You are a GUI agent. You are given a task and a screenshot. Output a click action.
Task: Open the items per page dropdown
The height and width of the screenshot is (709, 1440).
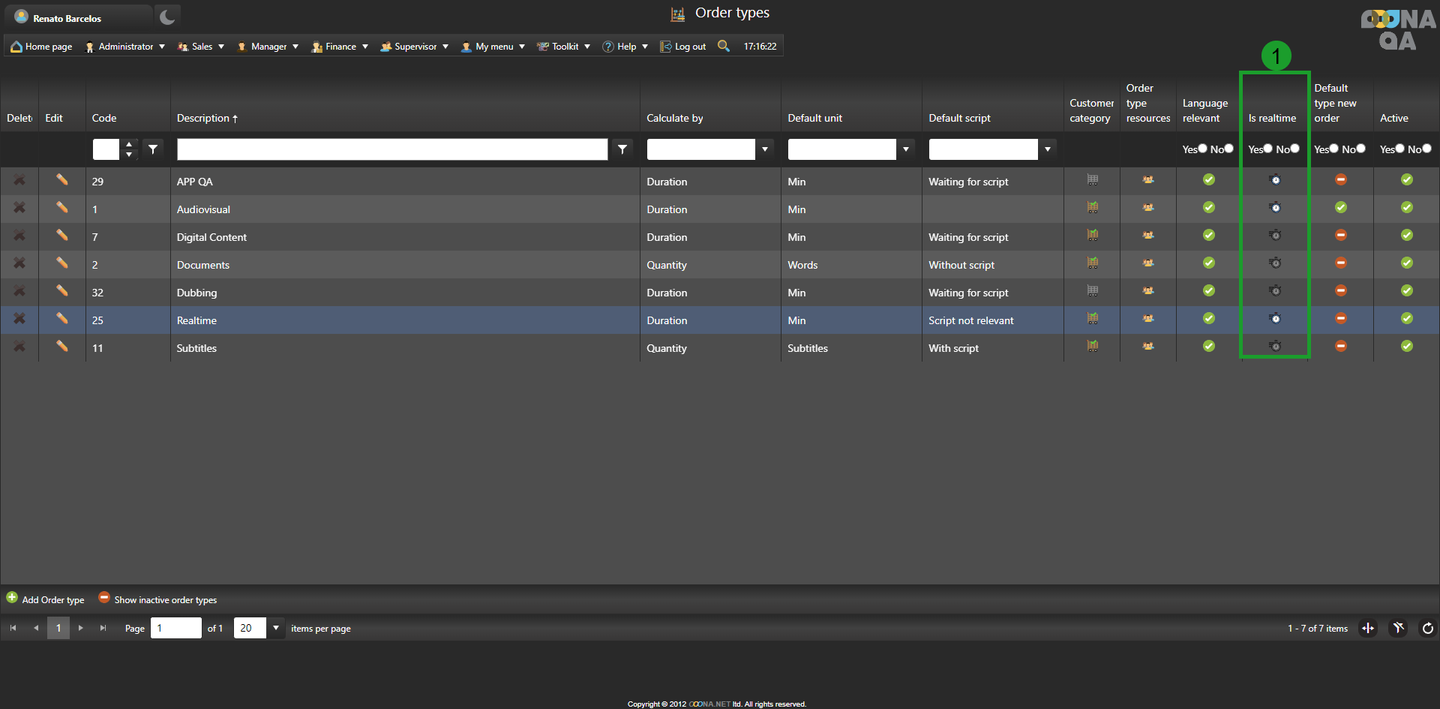coord(276,628)
